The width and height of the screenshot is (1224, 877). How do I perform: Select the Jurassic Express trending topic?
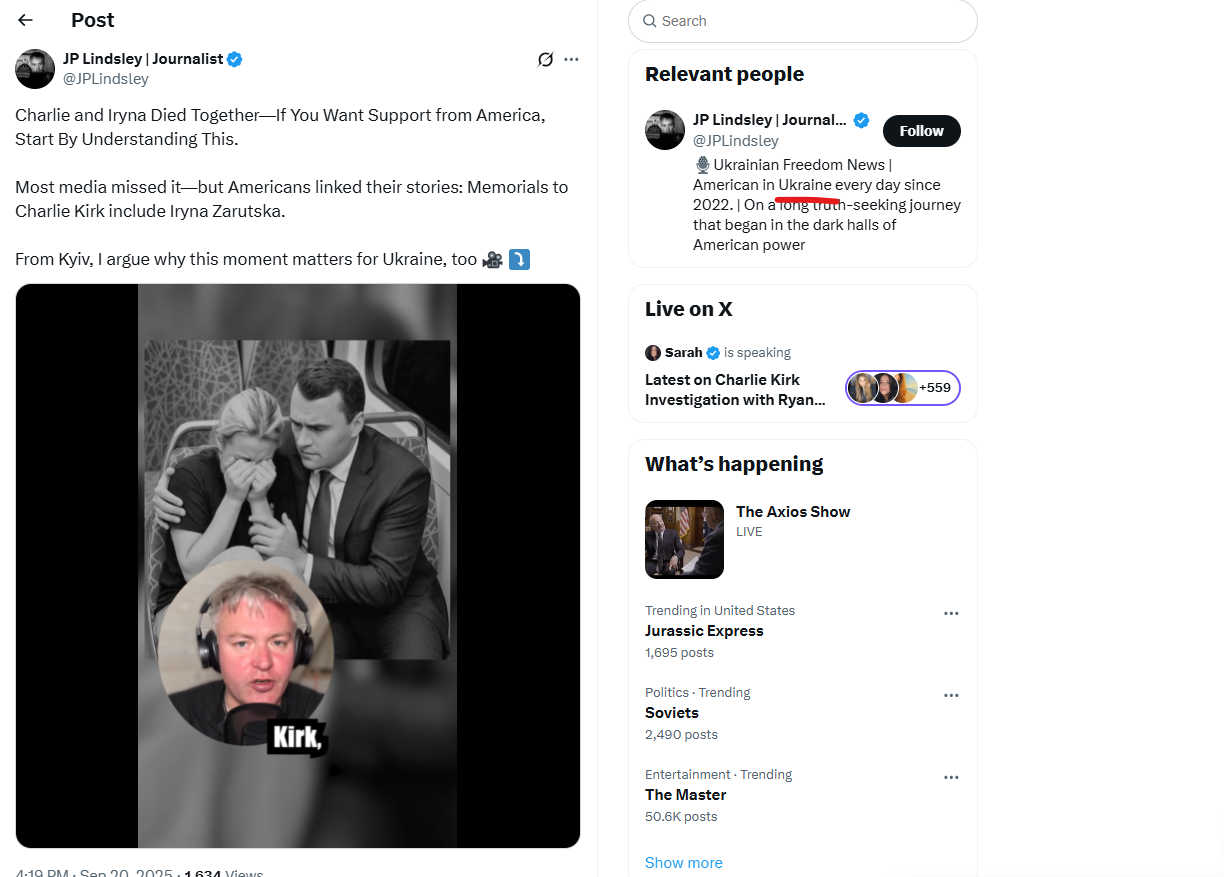(x=704, y=631)
